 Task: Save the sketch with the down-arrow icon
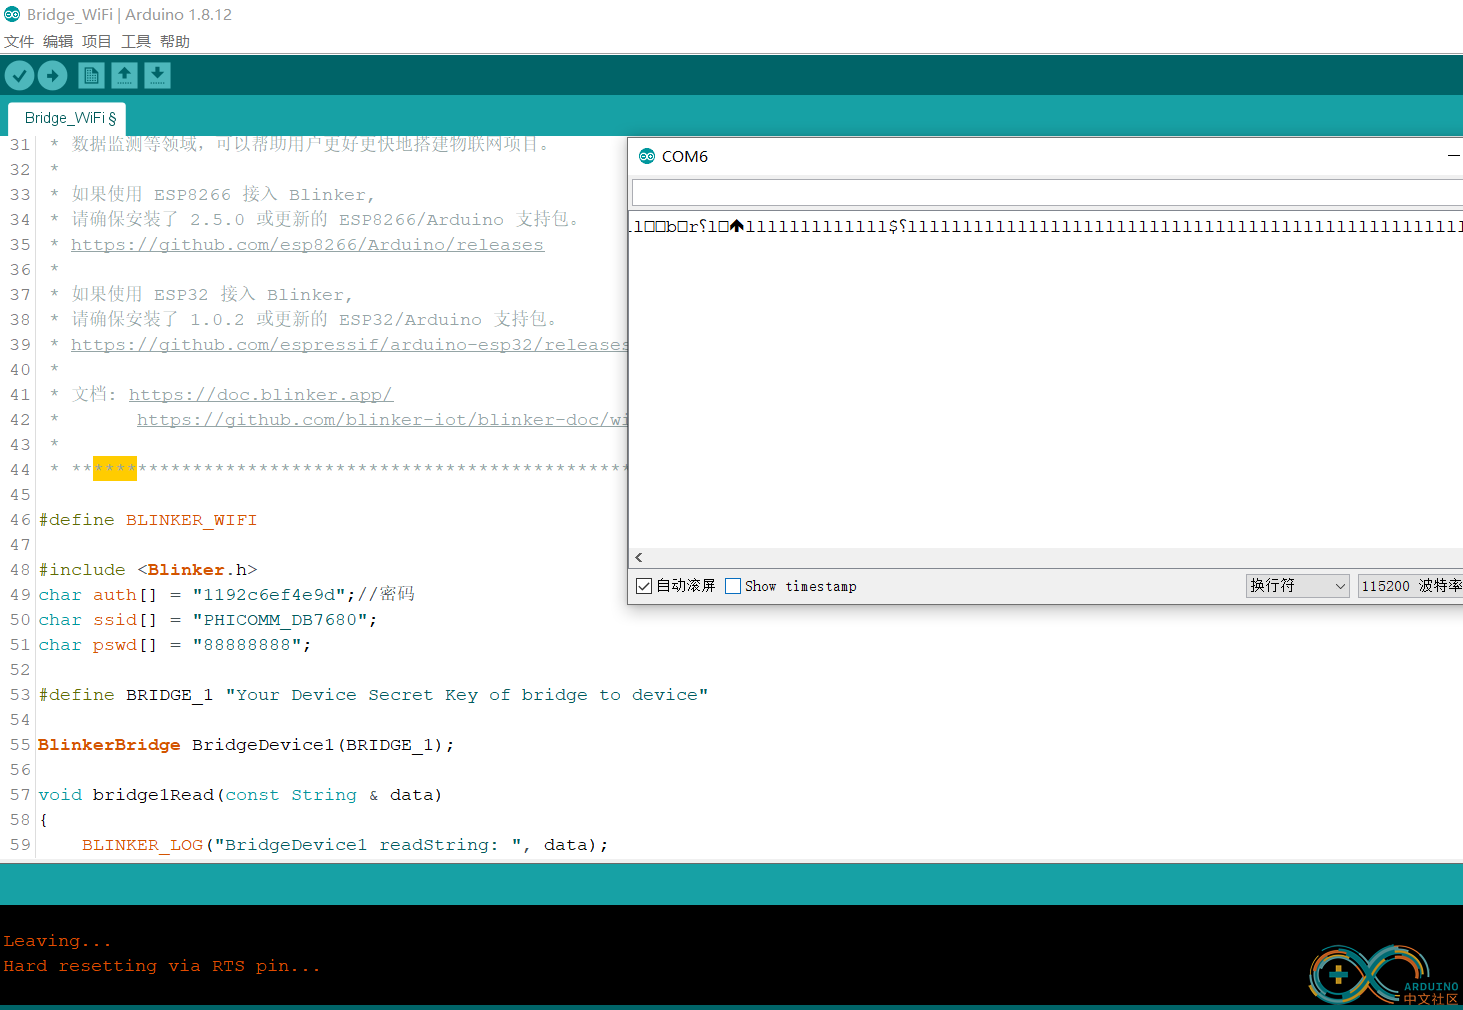click(x=157, y=75)
